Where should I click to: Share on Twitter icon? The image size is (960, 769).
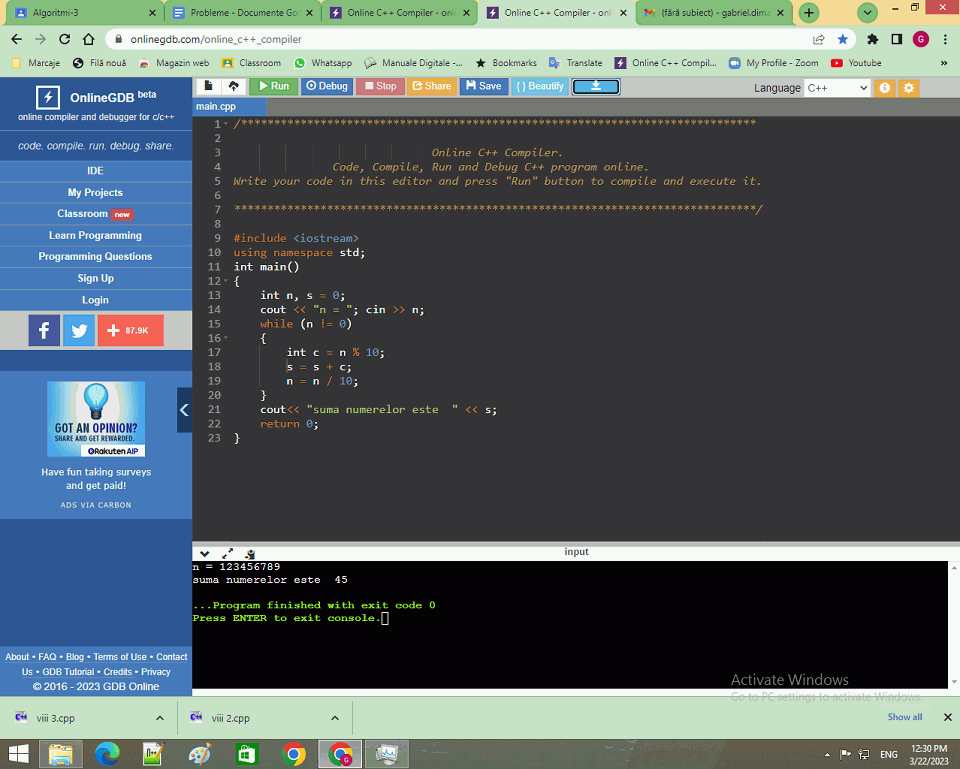[x=79, y=330]
